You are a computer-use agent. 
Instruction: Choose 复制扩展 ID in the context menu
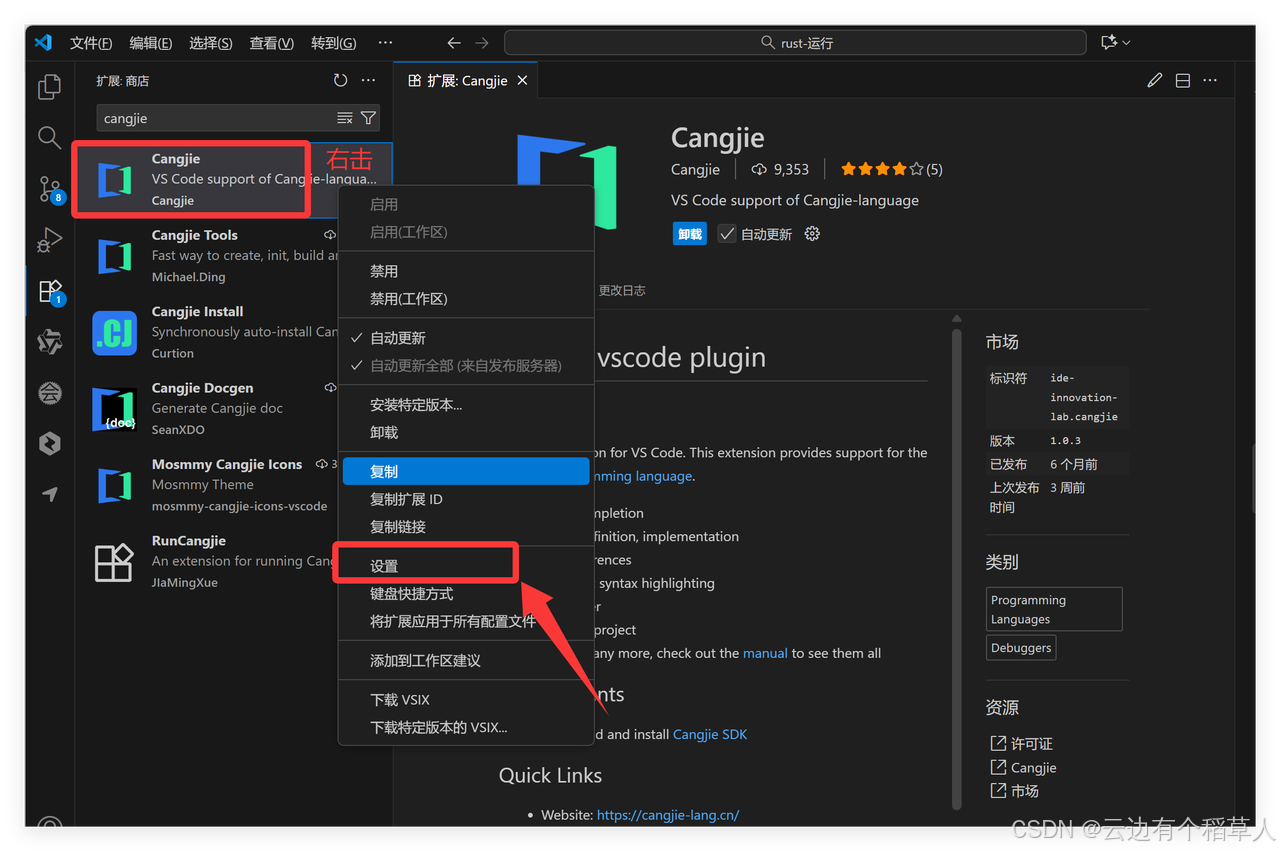(x=466, y=499)
